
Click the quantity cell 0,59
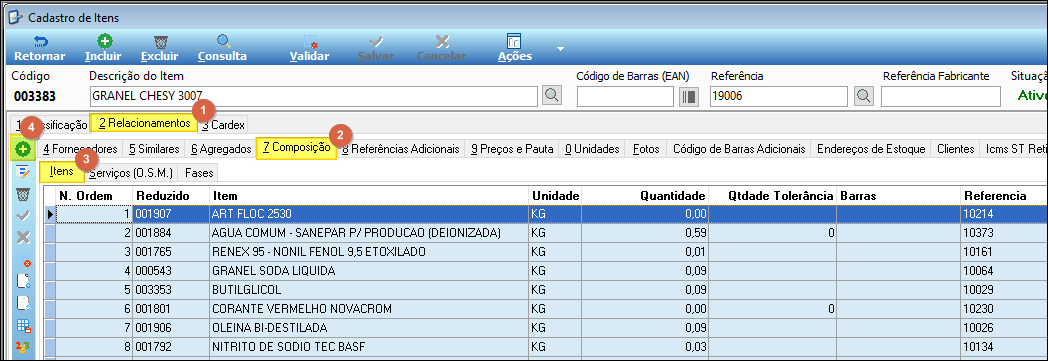[x=645, y=233]
